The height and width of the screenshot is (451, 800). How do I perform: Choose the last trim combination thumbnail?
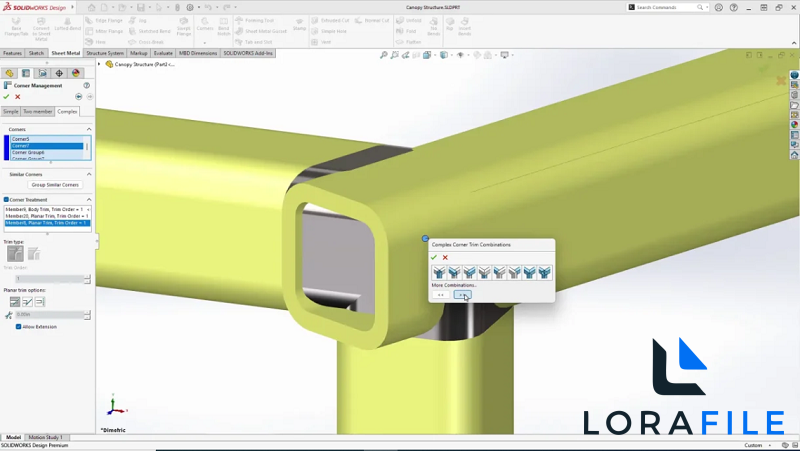pyautogui.click(x=545, y=272)
